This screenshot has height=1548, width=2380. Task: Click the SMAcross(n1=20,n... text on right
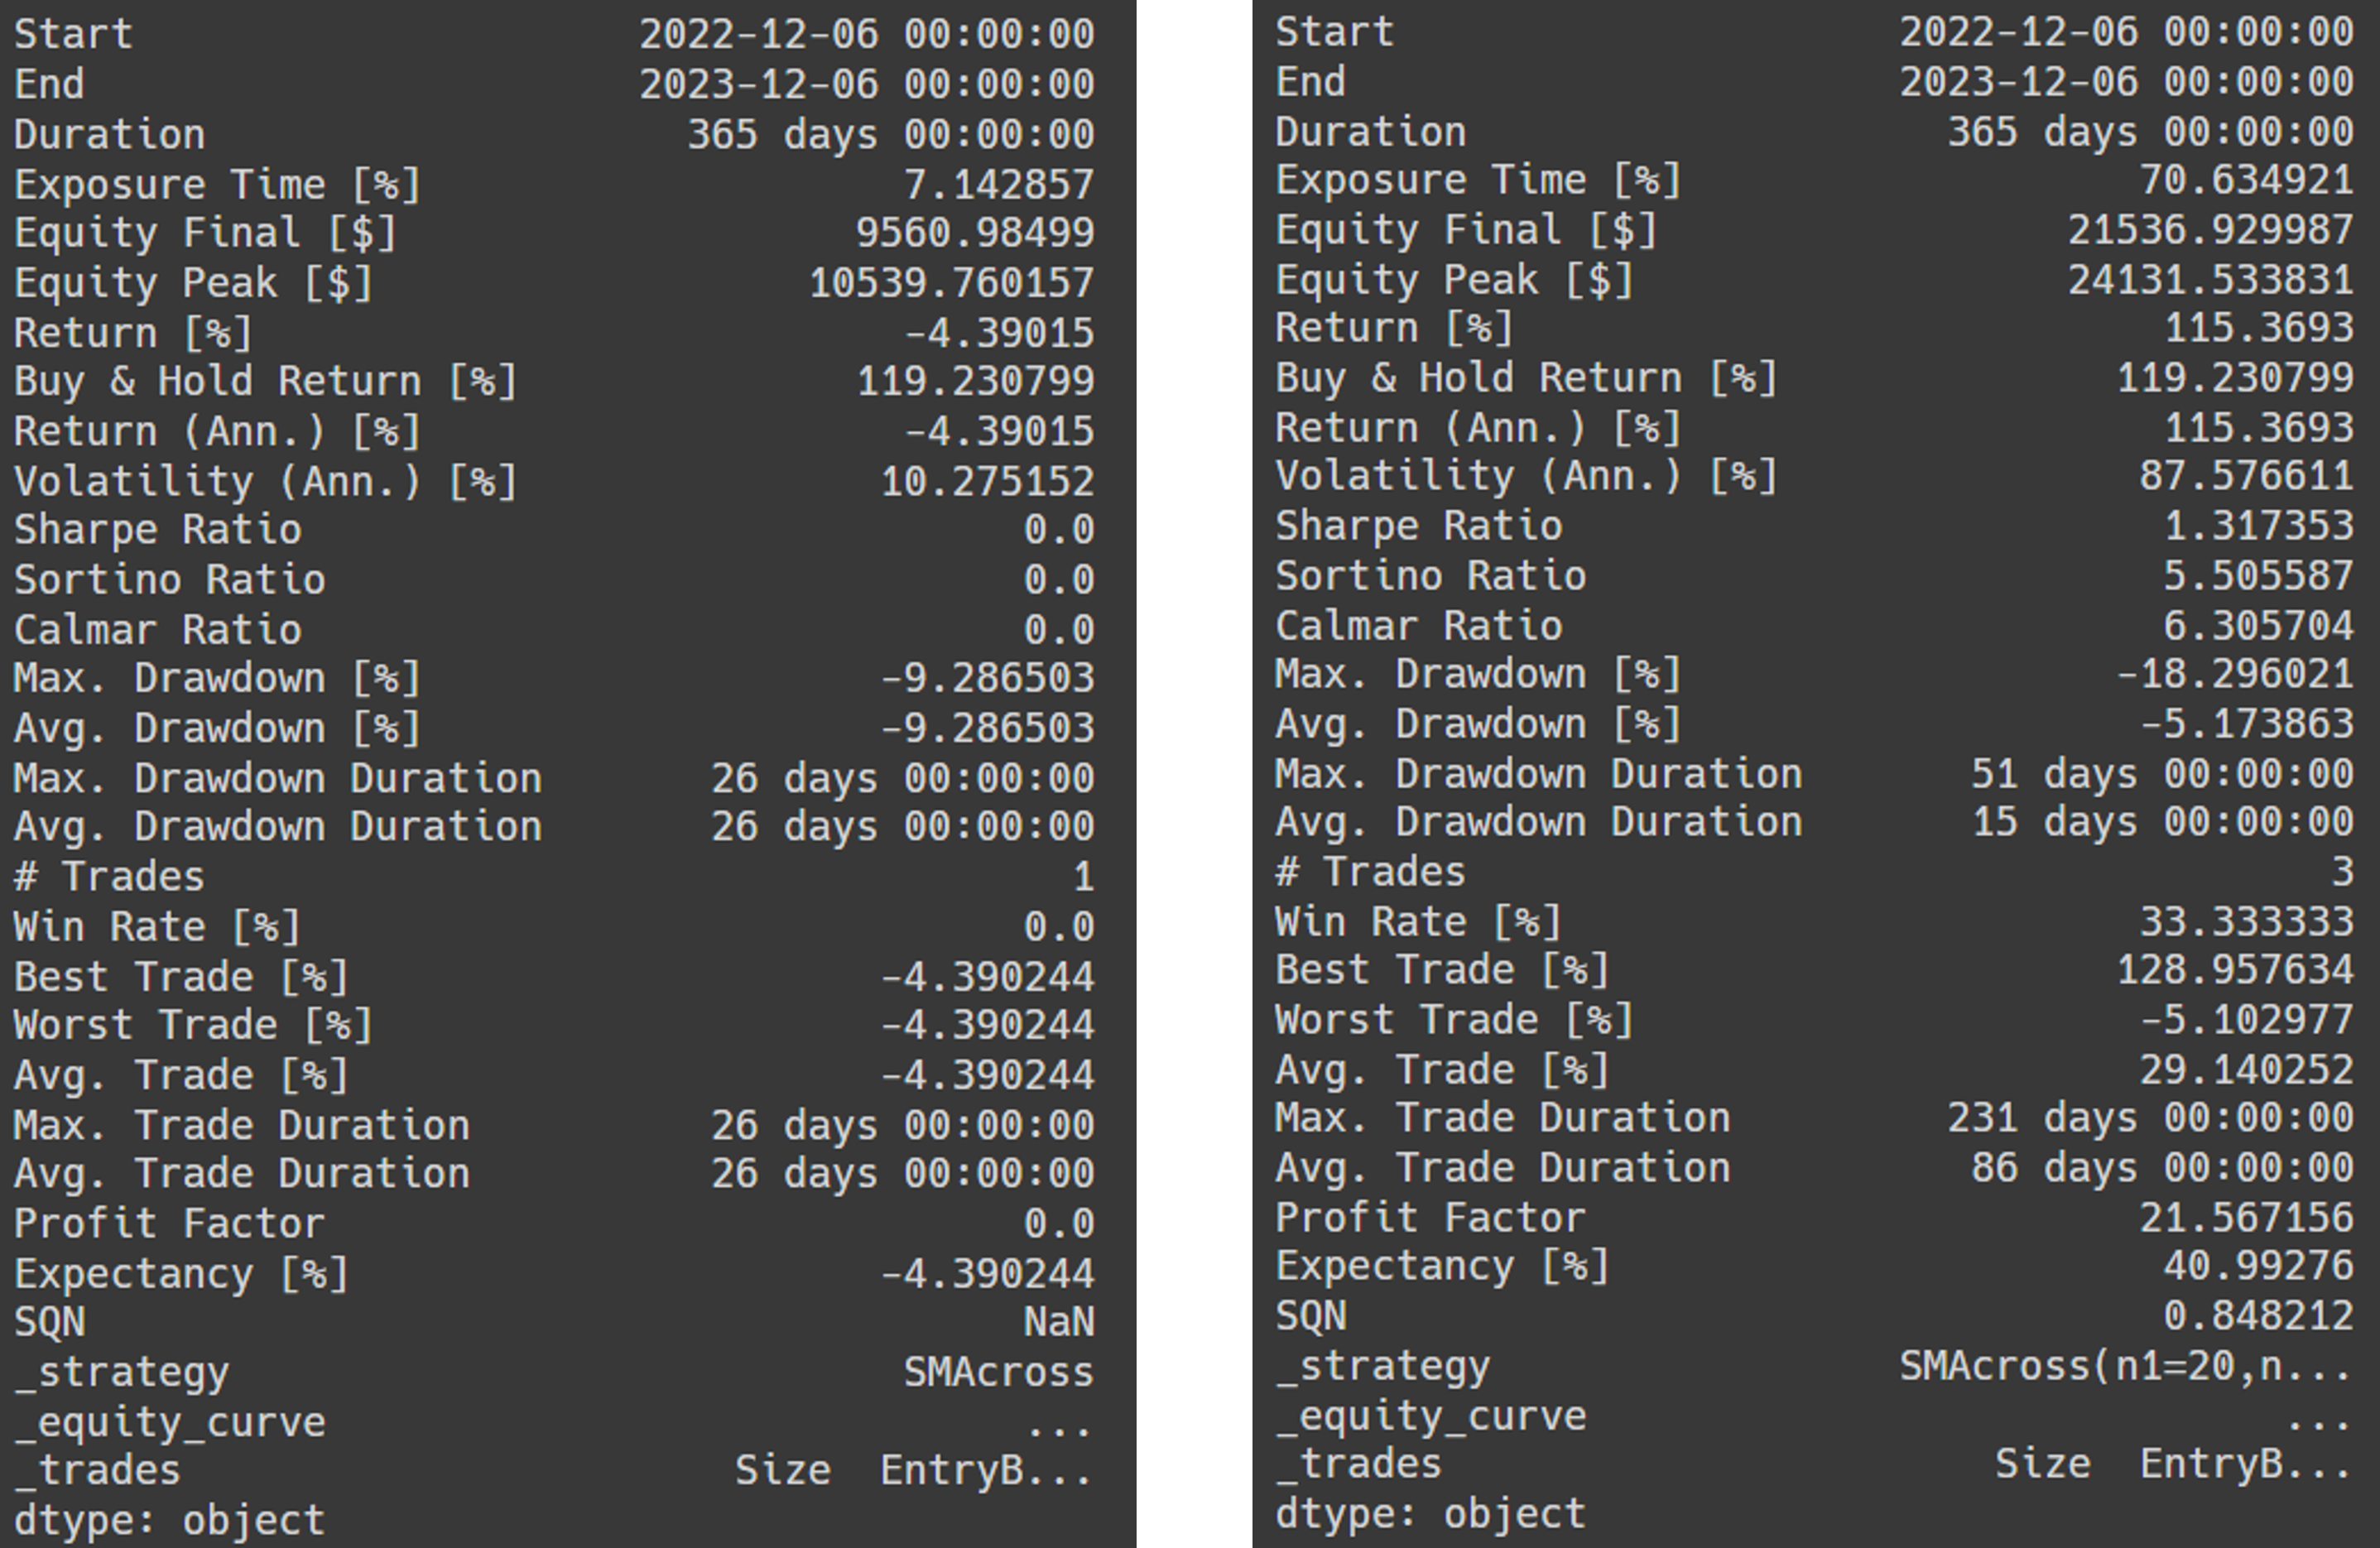(2124, 1366)
